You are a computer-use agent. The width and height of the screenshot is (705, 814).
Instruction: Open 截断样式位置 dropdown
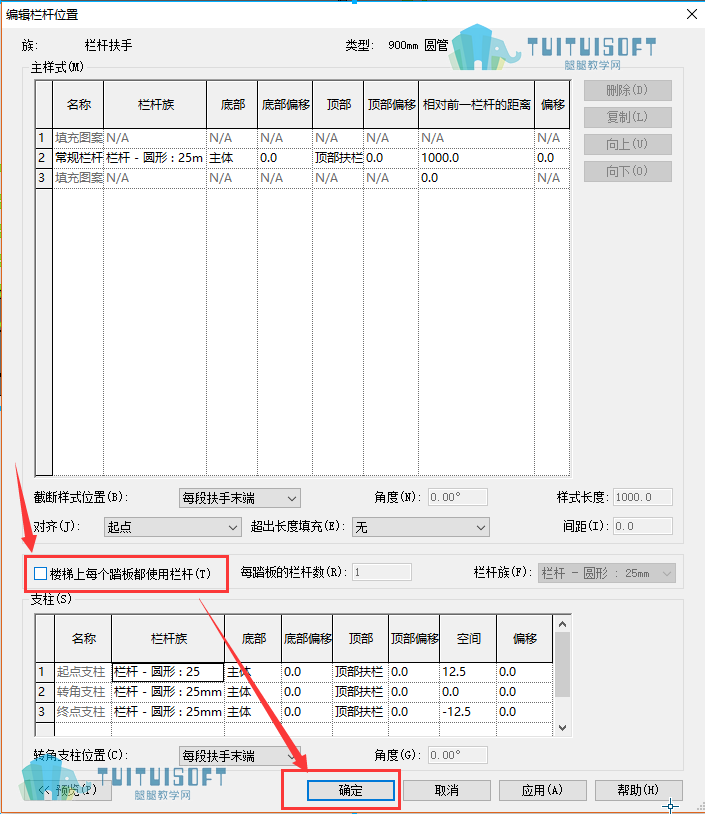pyautogui.click(x=239, y=498)
